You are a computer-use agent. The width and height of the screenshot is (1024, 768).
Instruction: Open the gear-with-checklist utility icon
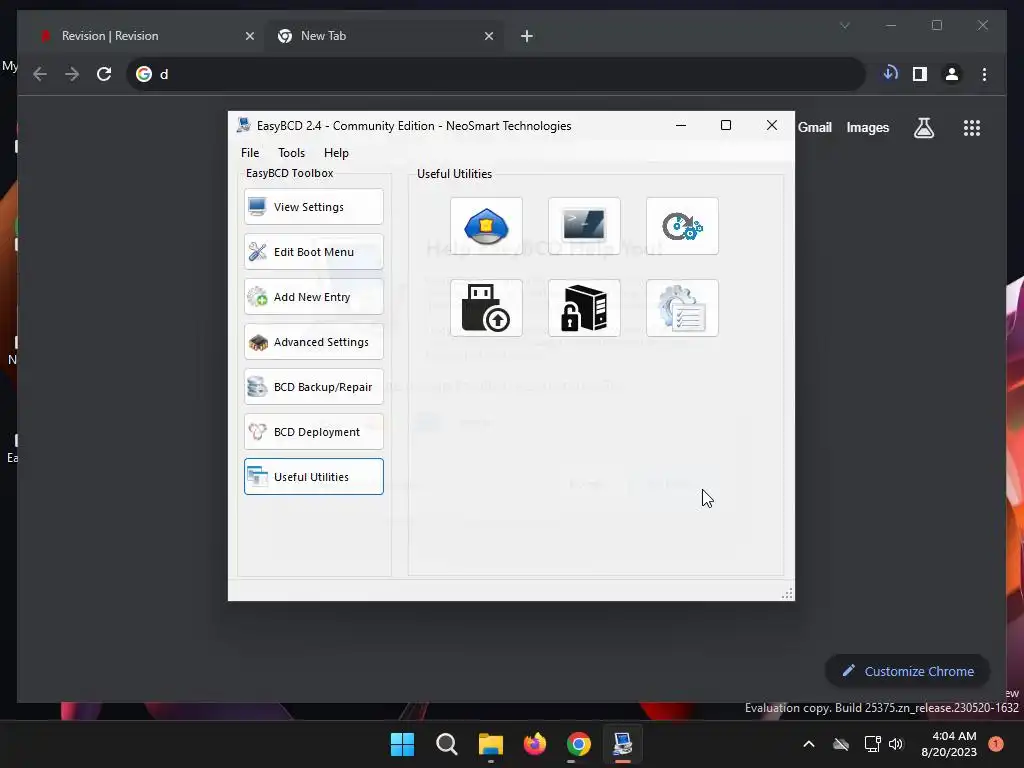pyautogui.click(x=682, y=308)
